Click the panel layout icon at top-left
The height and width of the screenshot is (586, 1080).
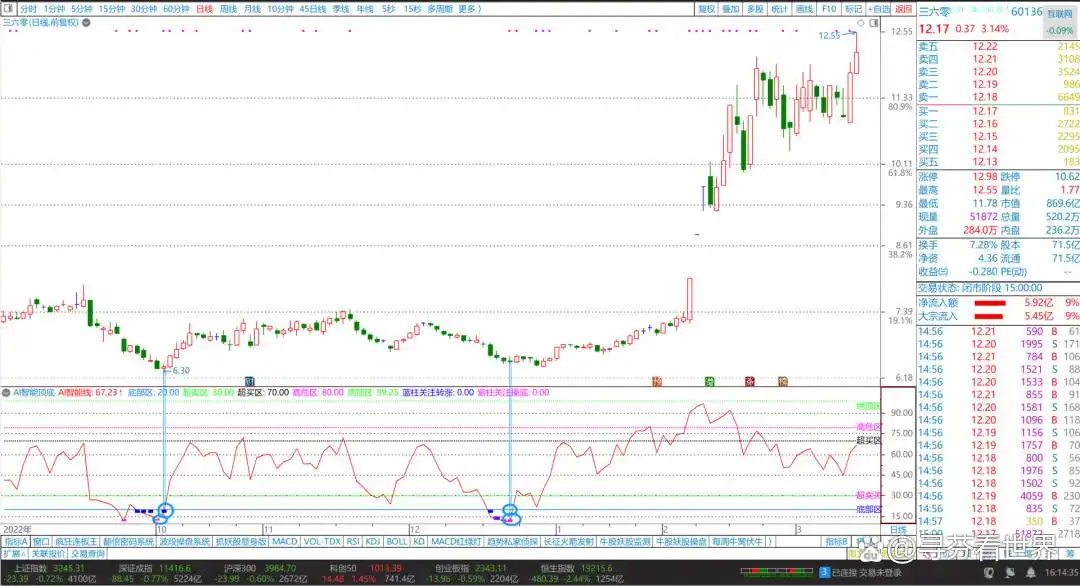coord(8,9)
